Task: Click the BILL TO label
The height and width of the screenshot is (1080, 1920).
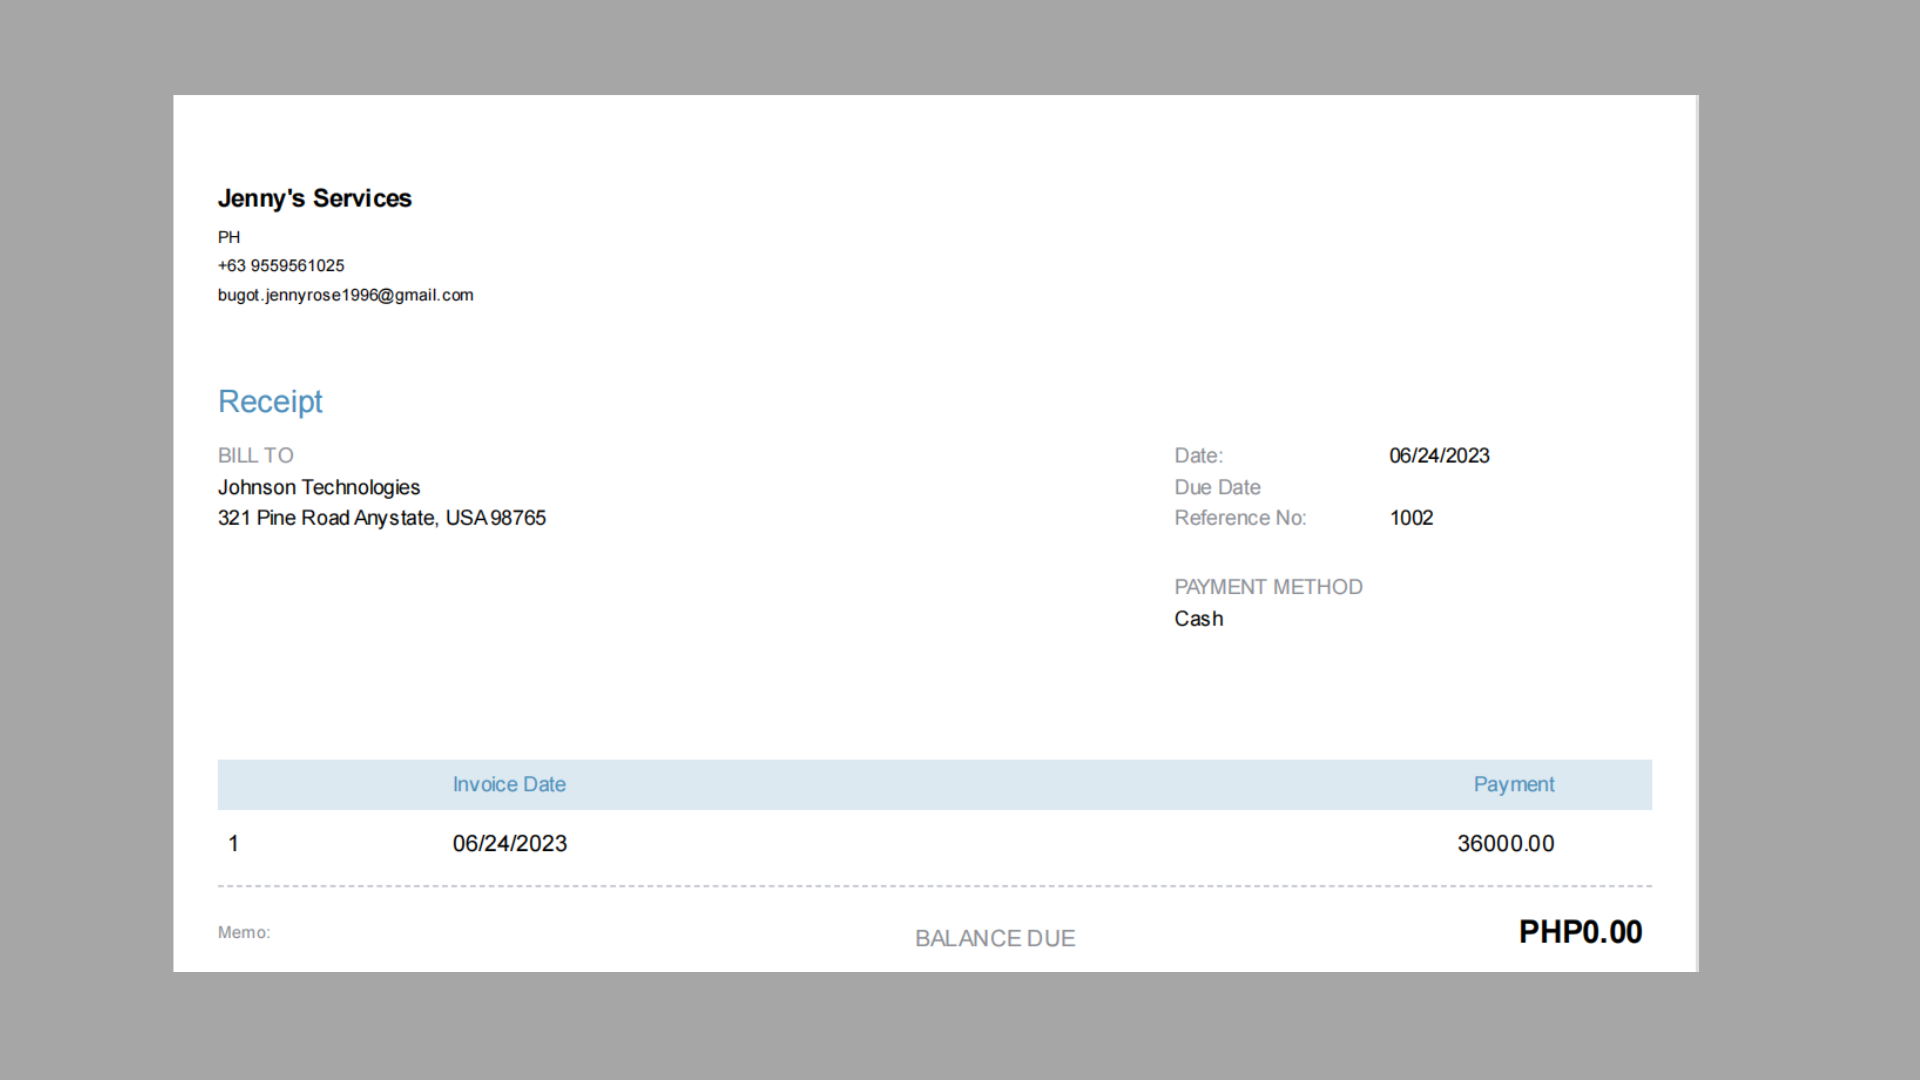Action: tap(255, 455)
